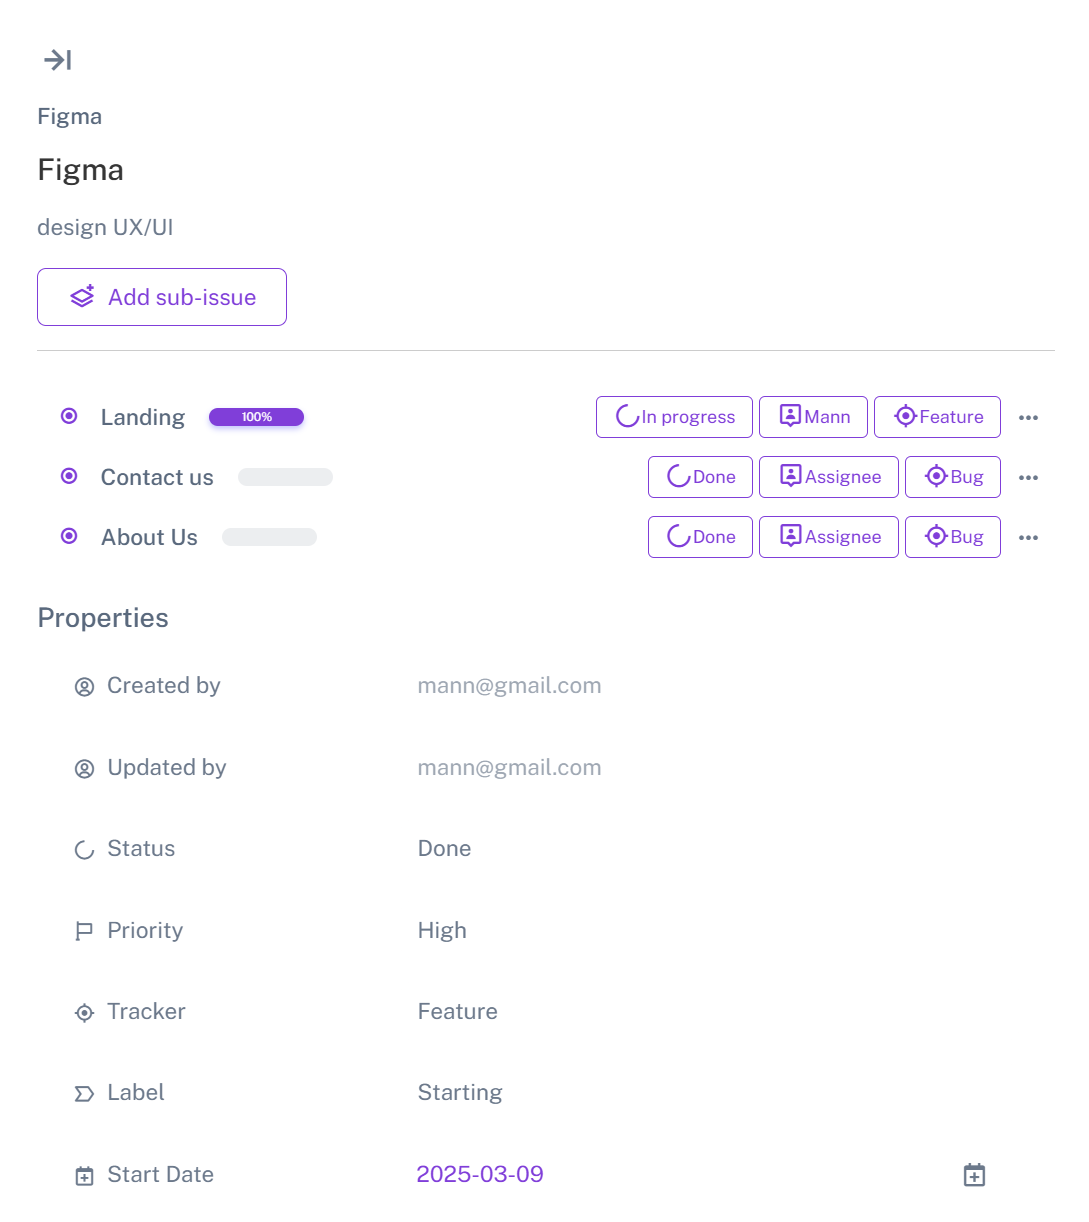Viewport: 1089px width, 1222px height.
Task: Open the Landing sub-issue link
Action: 143,417
